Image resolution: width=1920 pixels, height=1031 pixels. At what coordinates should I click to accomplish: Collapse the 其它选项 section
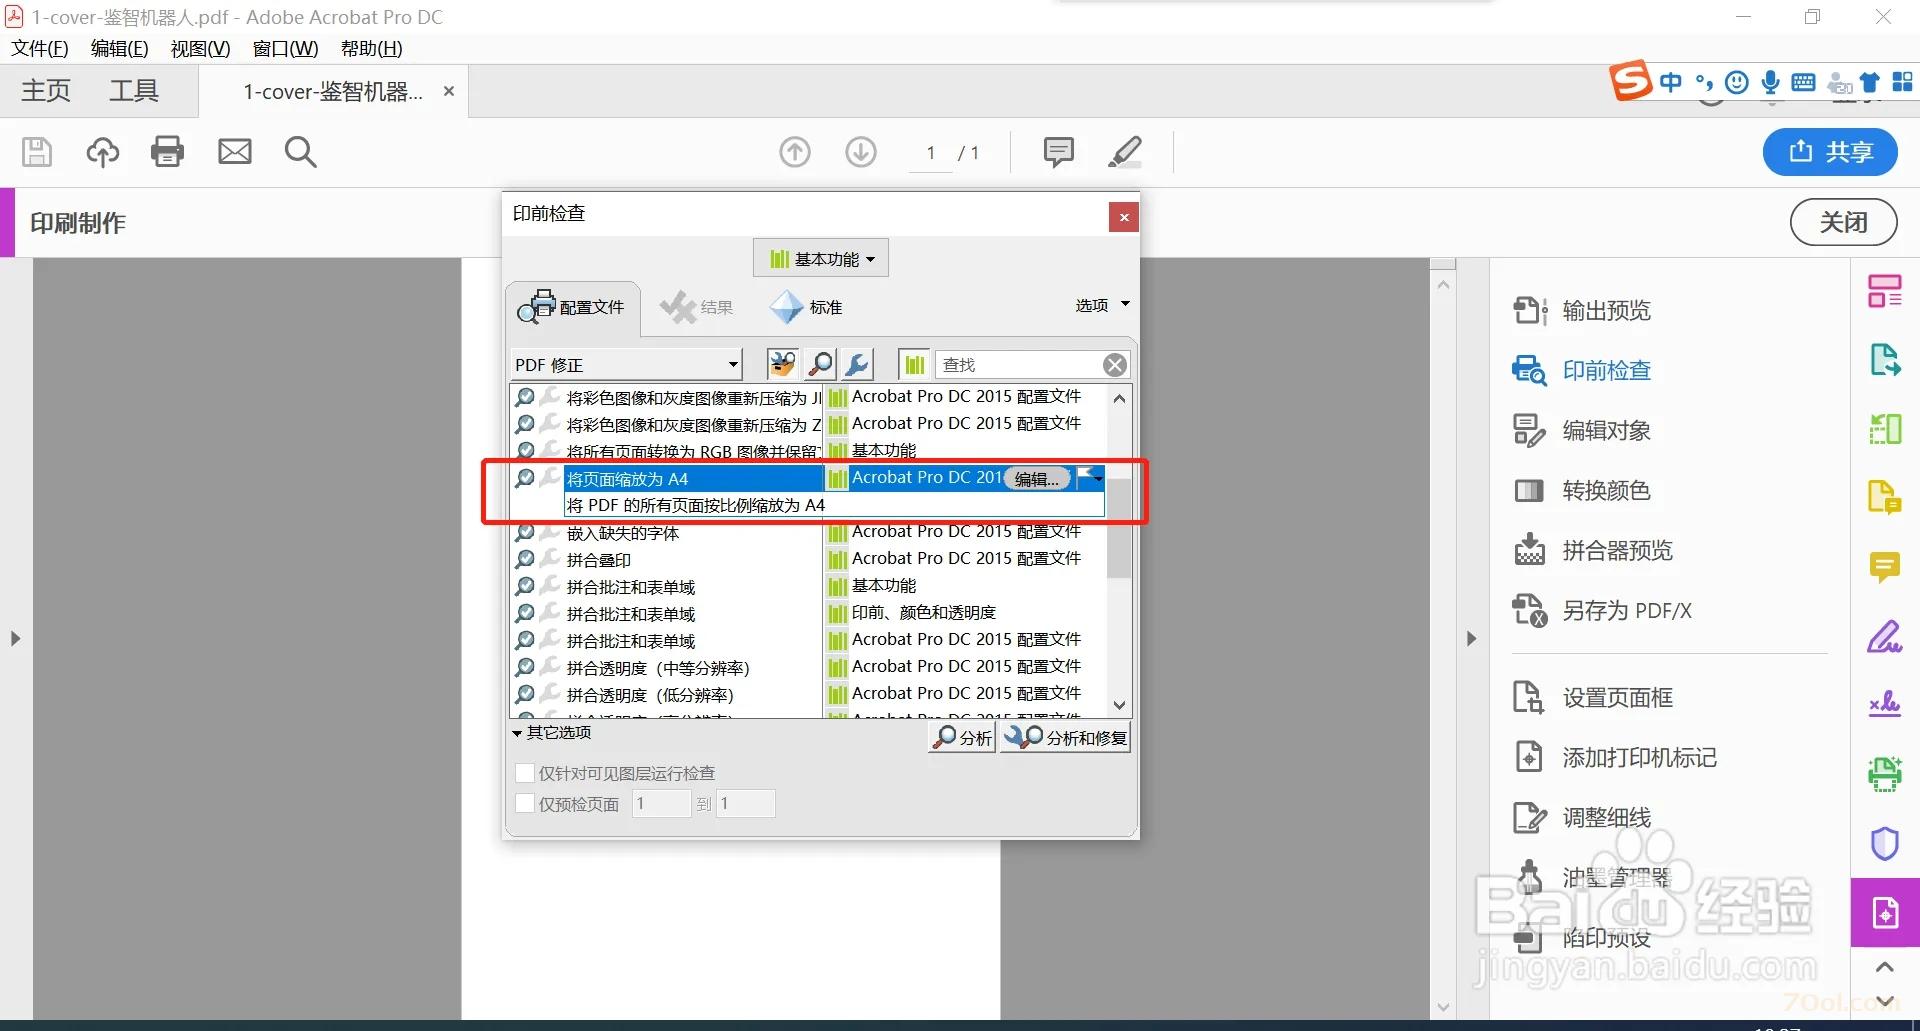(552, 733)
